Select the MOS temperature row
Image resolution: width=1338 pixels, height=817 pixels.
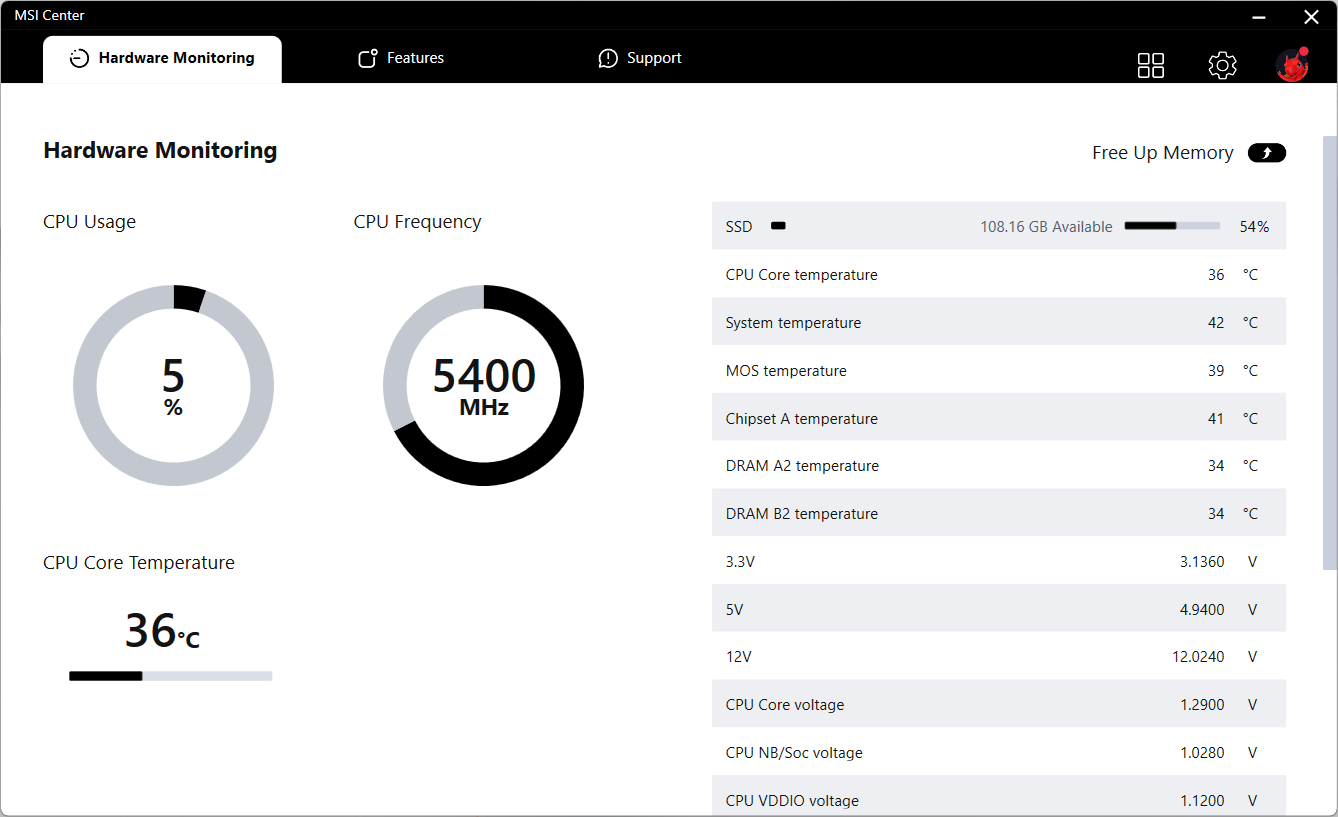tap(998, 371)
